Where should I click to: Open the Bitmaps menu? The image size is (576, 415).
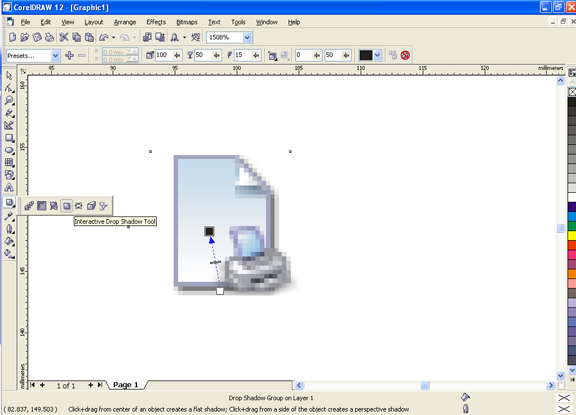tap(187, 22)
